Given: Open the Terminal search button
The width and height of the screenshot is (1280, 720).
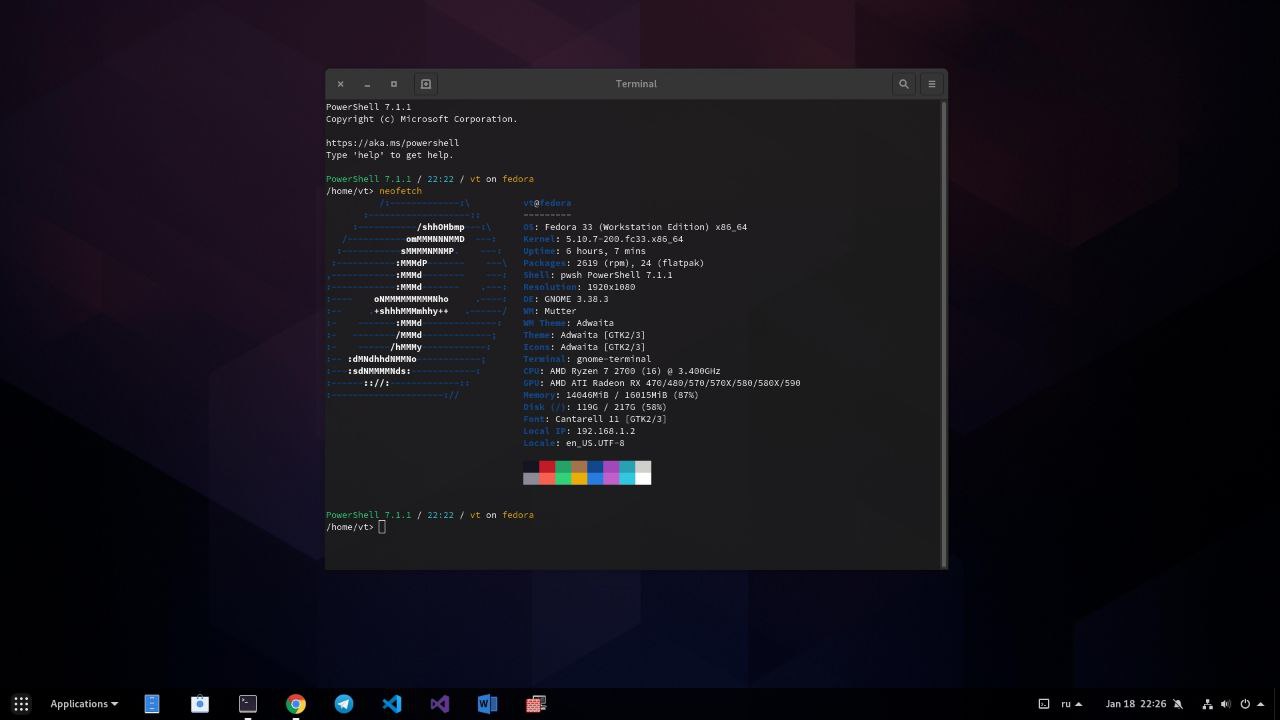Looking at the screenshot, I should 903,84.
